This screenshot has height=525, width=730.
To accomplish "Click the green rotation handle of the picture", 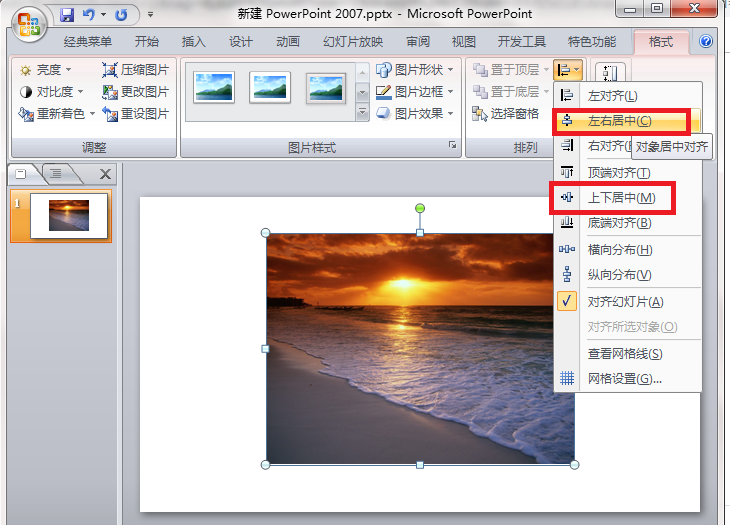I will [x=420, y=208].
